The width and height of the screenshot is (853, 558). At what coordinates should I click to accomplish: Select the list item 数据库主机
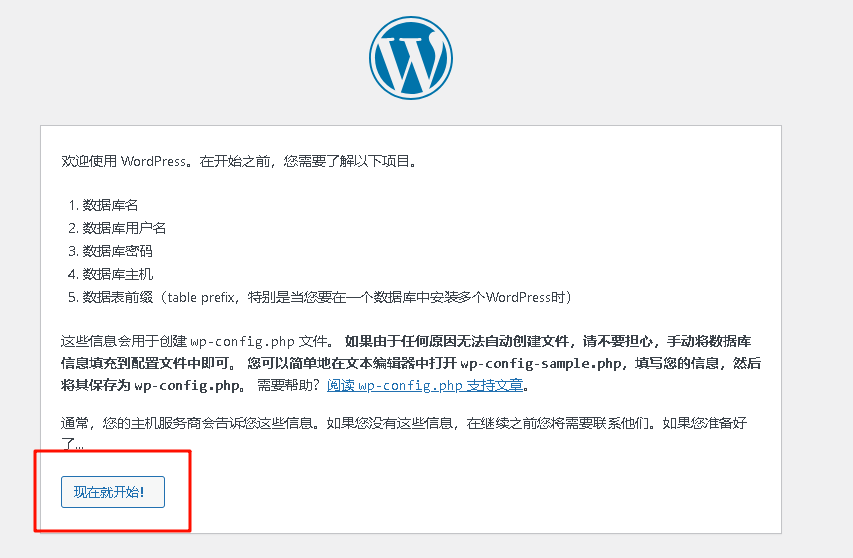[x=118, y=274]
